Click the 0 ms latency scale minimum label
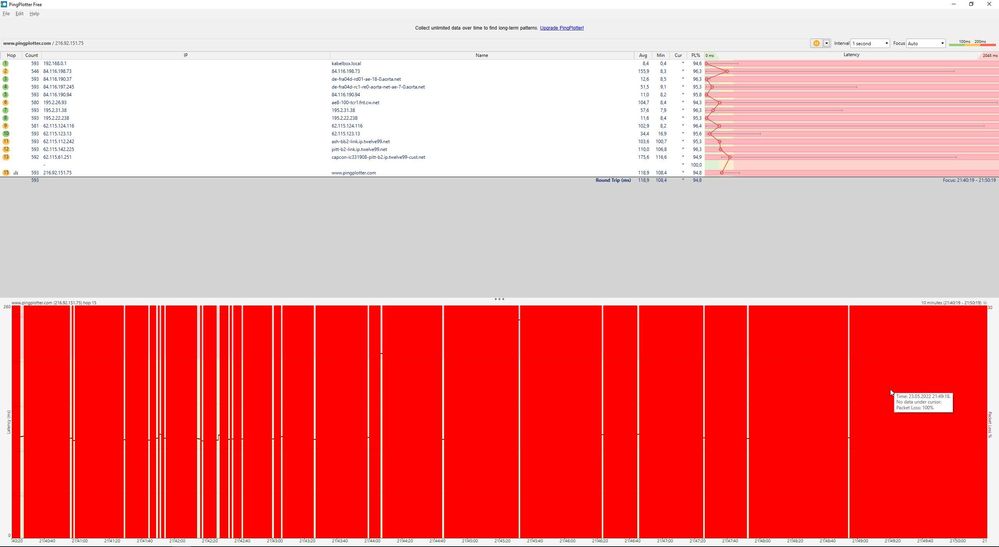Viewport: 999px width, 547px height. point(710,56)
